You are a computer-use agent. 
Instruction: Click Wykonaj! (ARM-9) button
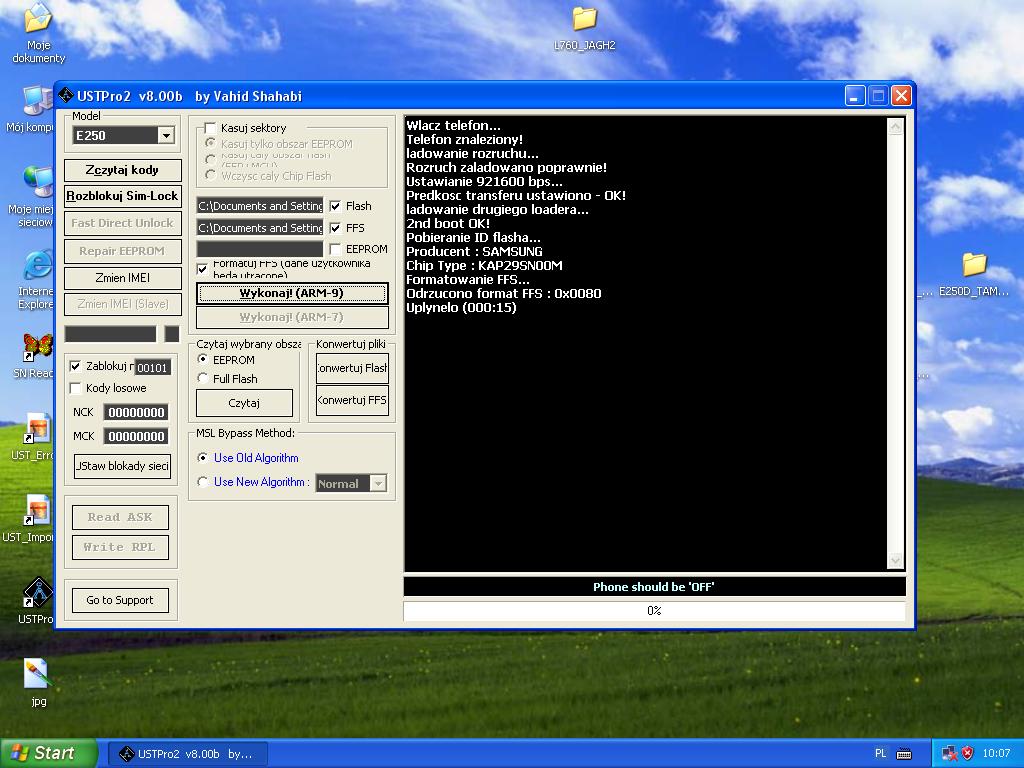click(292, 293)
